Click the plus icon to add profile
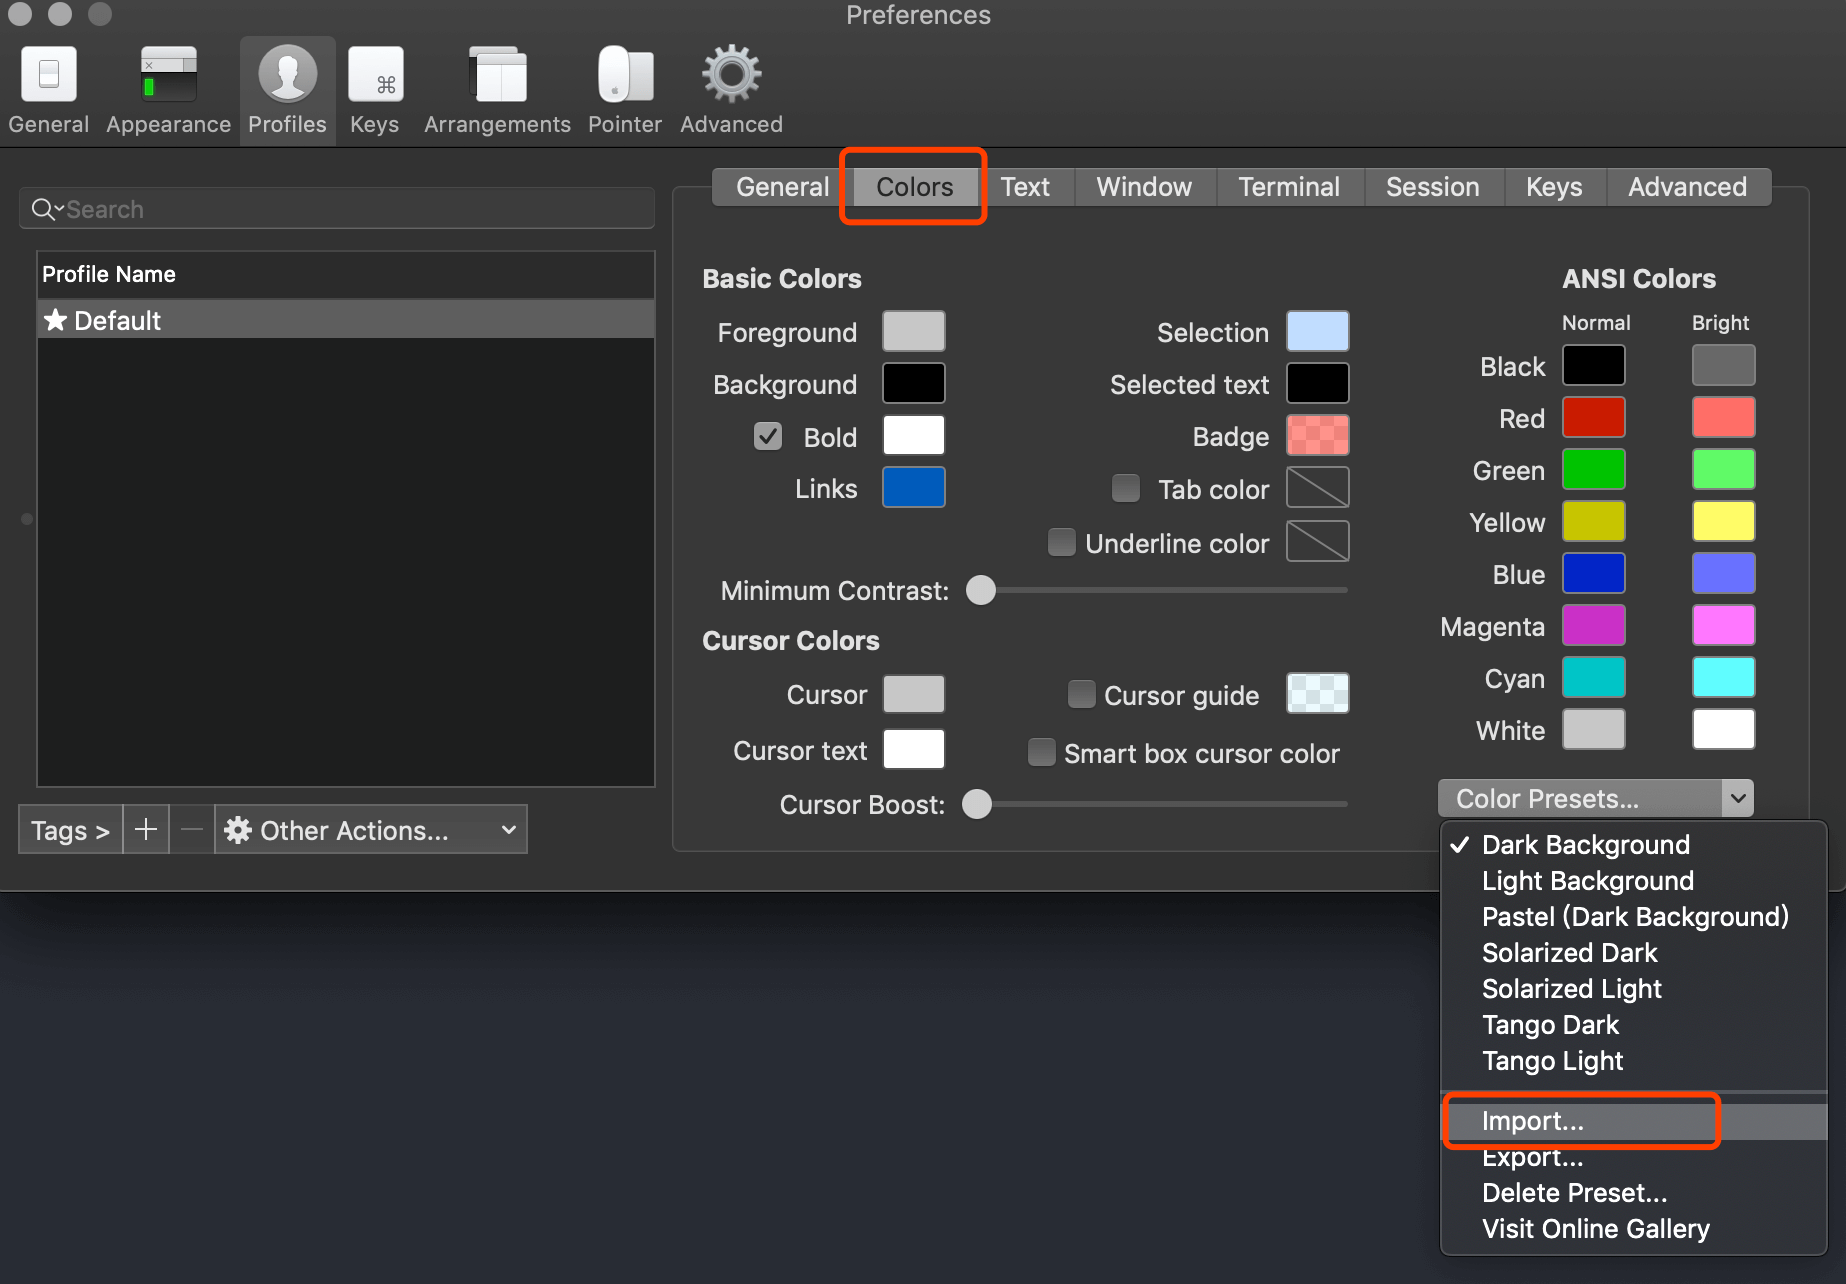Viewport: 1846px width, 1284px height. (146, 830)
